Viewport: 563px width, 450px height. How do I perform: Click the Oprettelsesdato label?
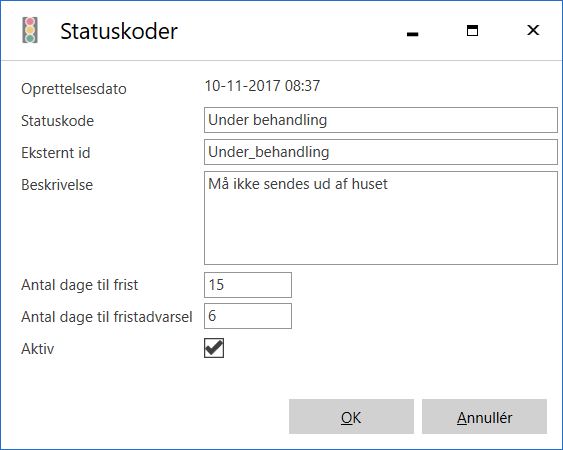[74, 89]
